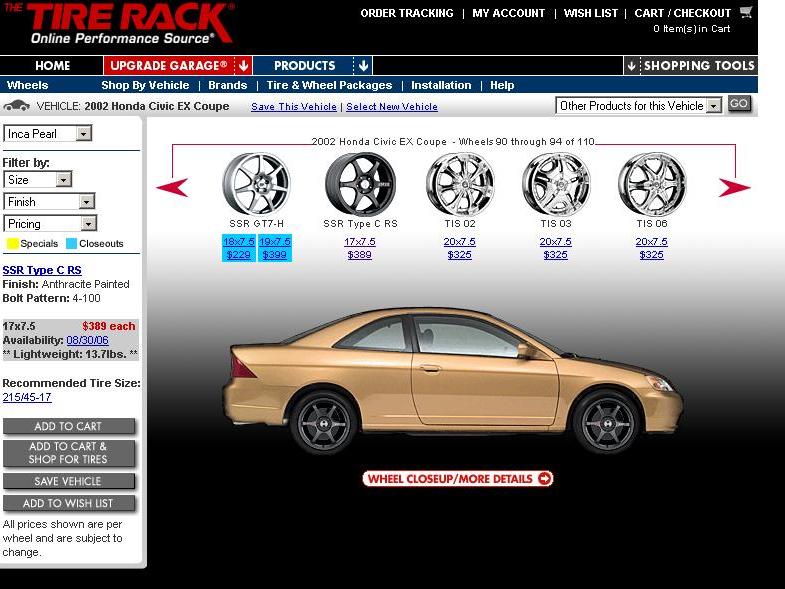
Task: Open the Size filter dropdown
Action: point(63,180)
